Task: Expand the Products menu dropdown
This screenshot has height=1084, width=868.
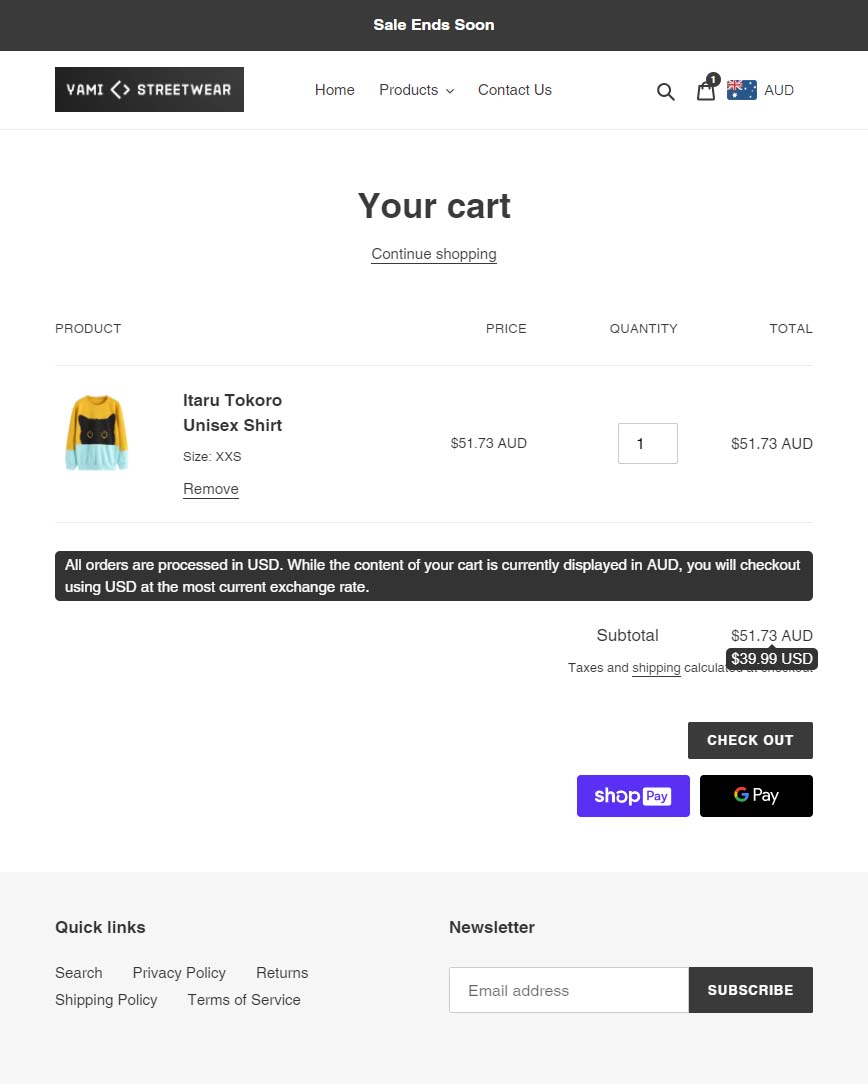Action: pos(416,90)
